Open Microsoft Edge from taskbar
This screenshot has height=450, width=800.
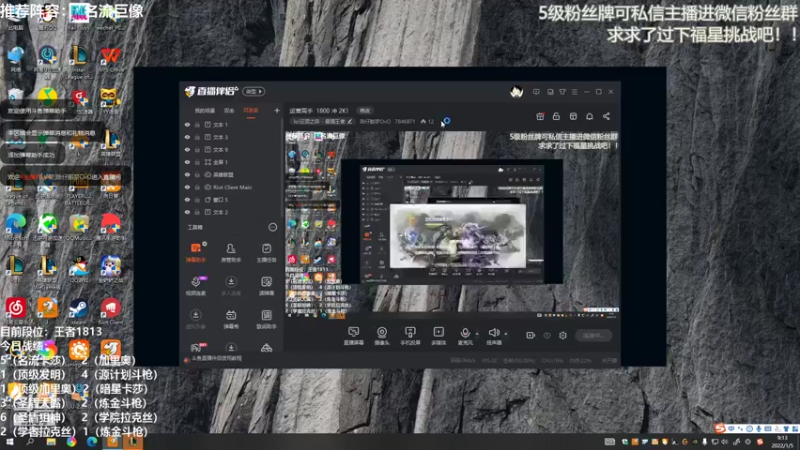tap(92, 442)
